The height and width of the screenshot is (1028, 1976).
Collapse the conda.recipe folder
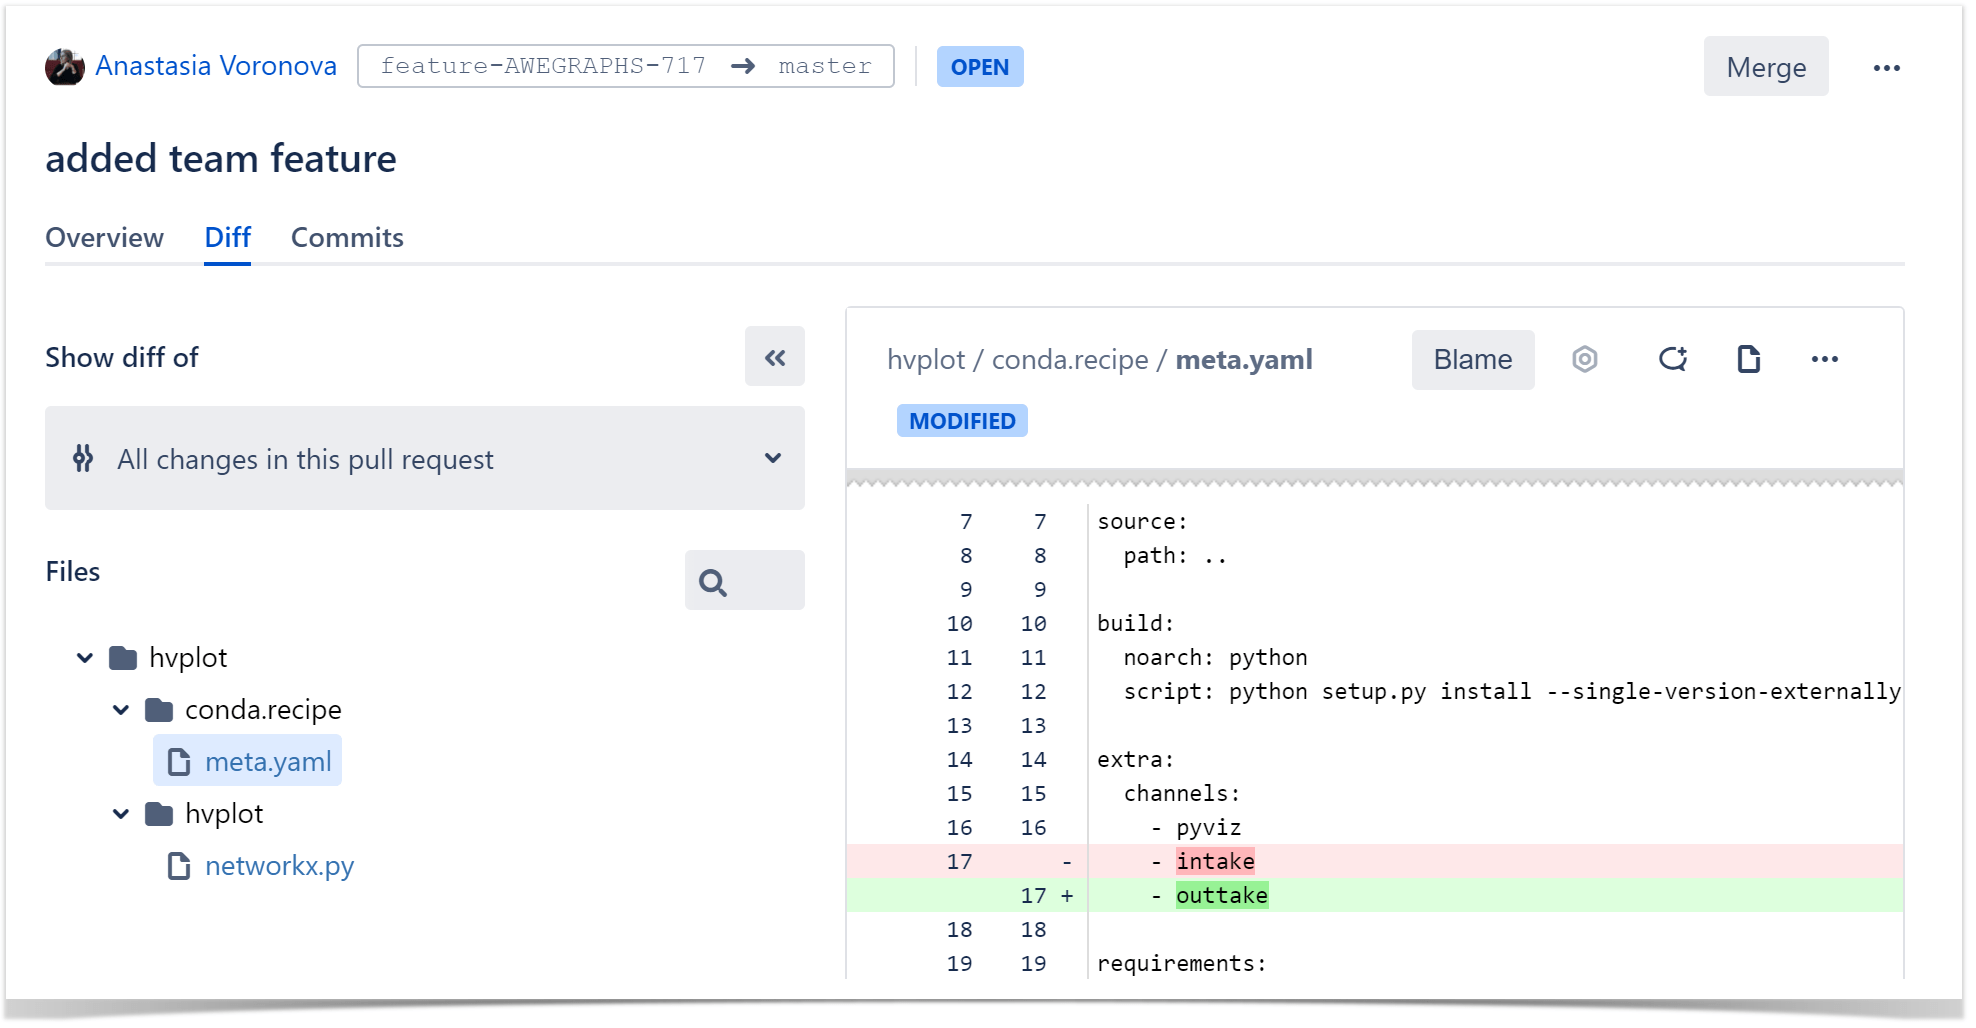coord(121,709)
